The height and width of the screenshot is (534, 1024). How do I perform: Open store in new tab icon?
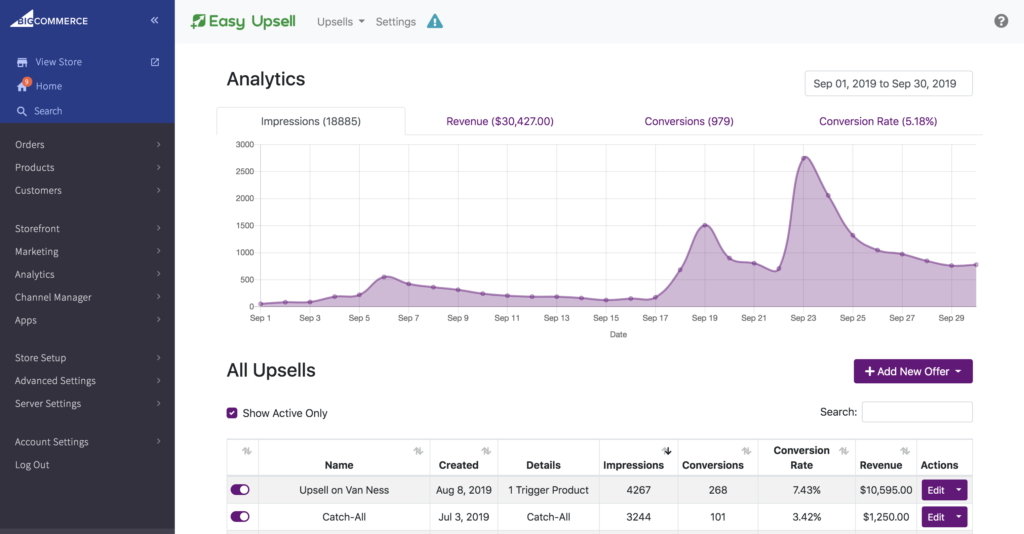[x=155, y=62]
